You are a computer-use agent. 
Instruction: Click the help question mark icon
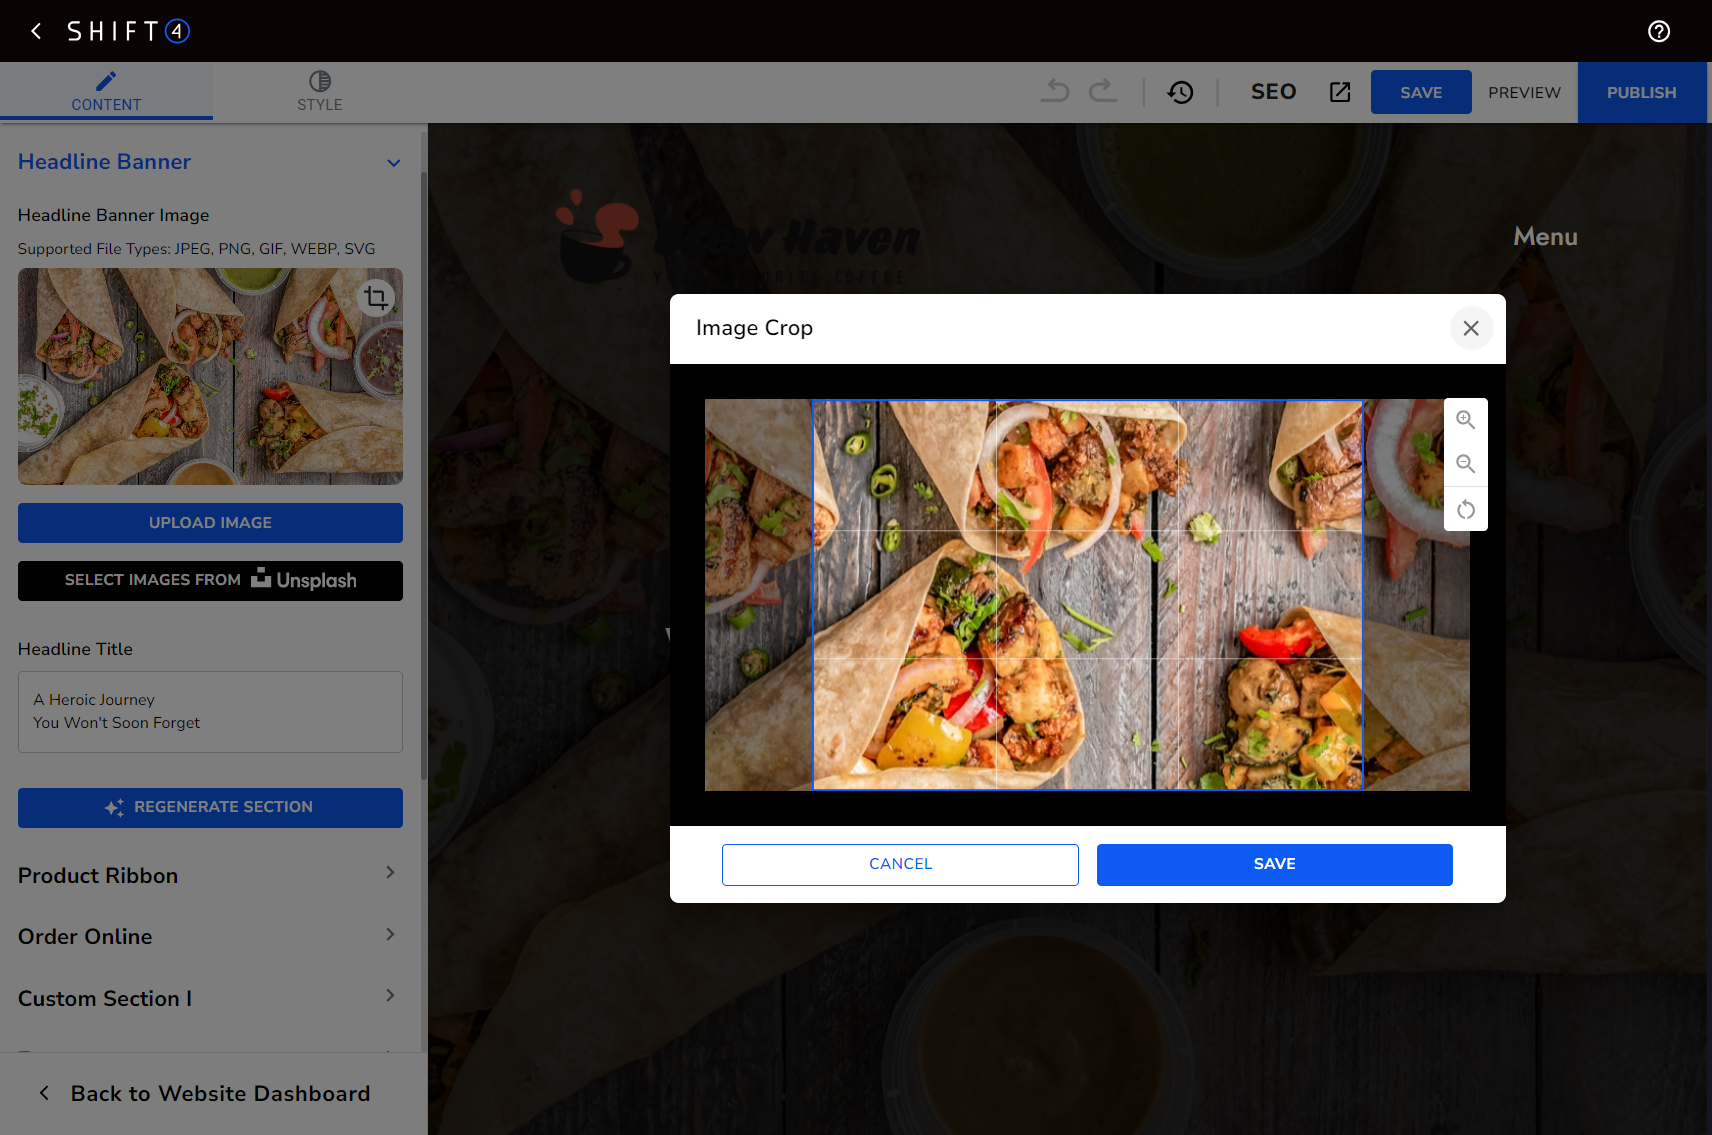point(1658,31)
